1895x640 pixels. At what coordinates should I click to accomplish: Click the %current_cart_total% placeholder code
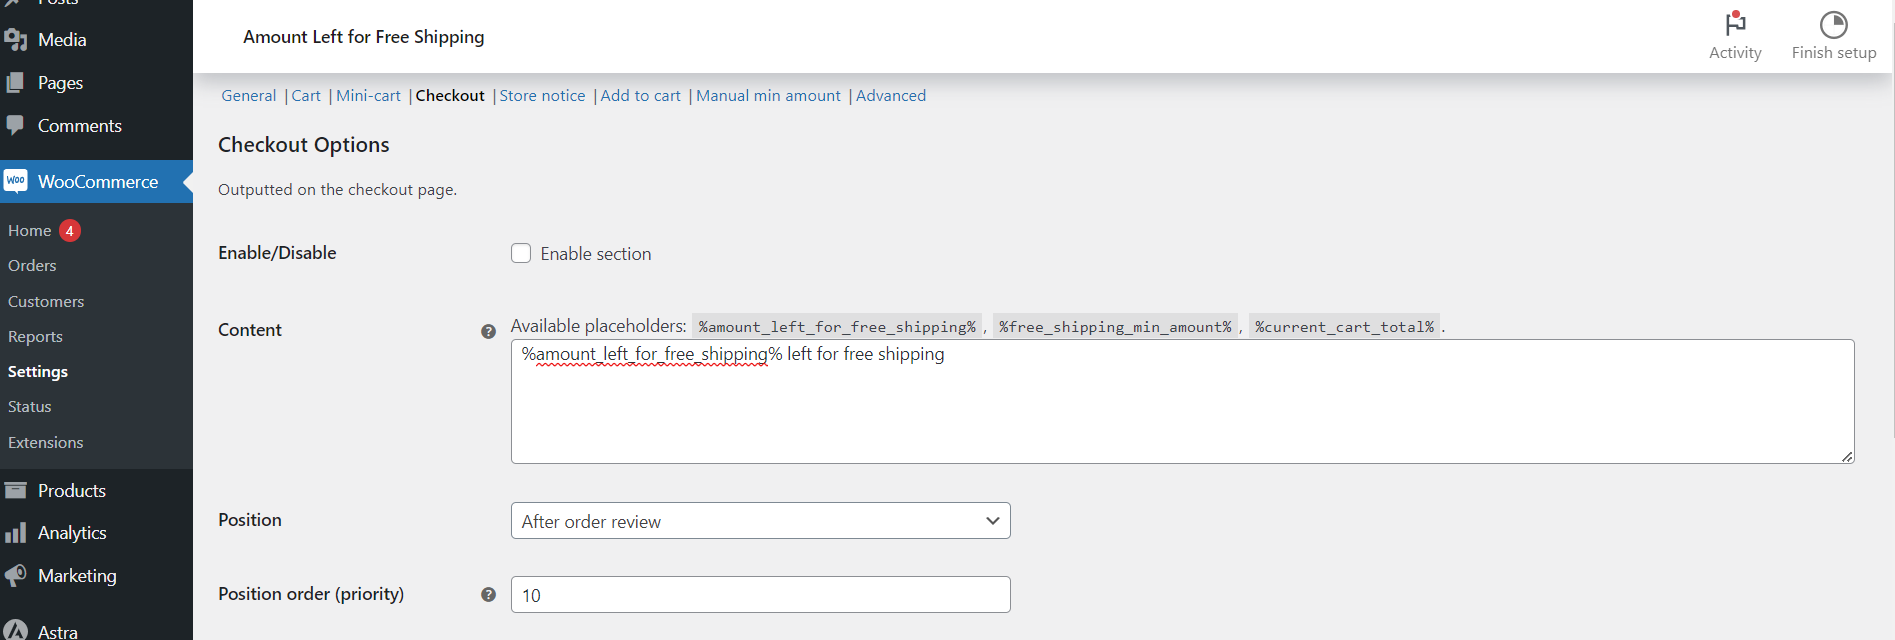point(1345,327)
